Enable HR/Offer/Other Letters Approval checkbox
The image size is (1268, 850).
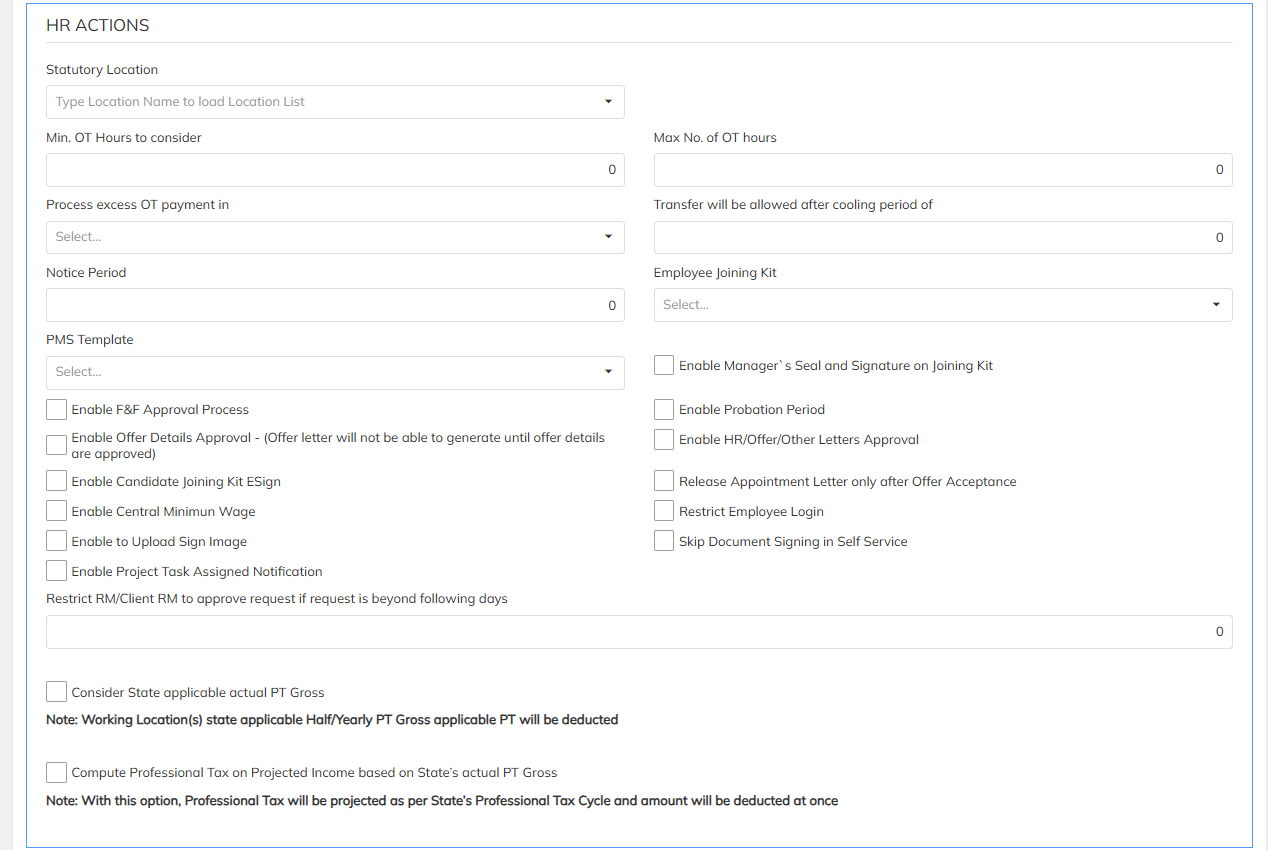[664, 440]
